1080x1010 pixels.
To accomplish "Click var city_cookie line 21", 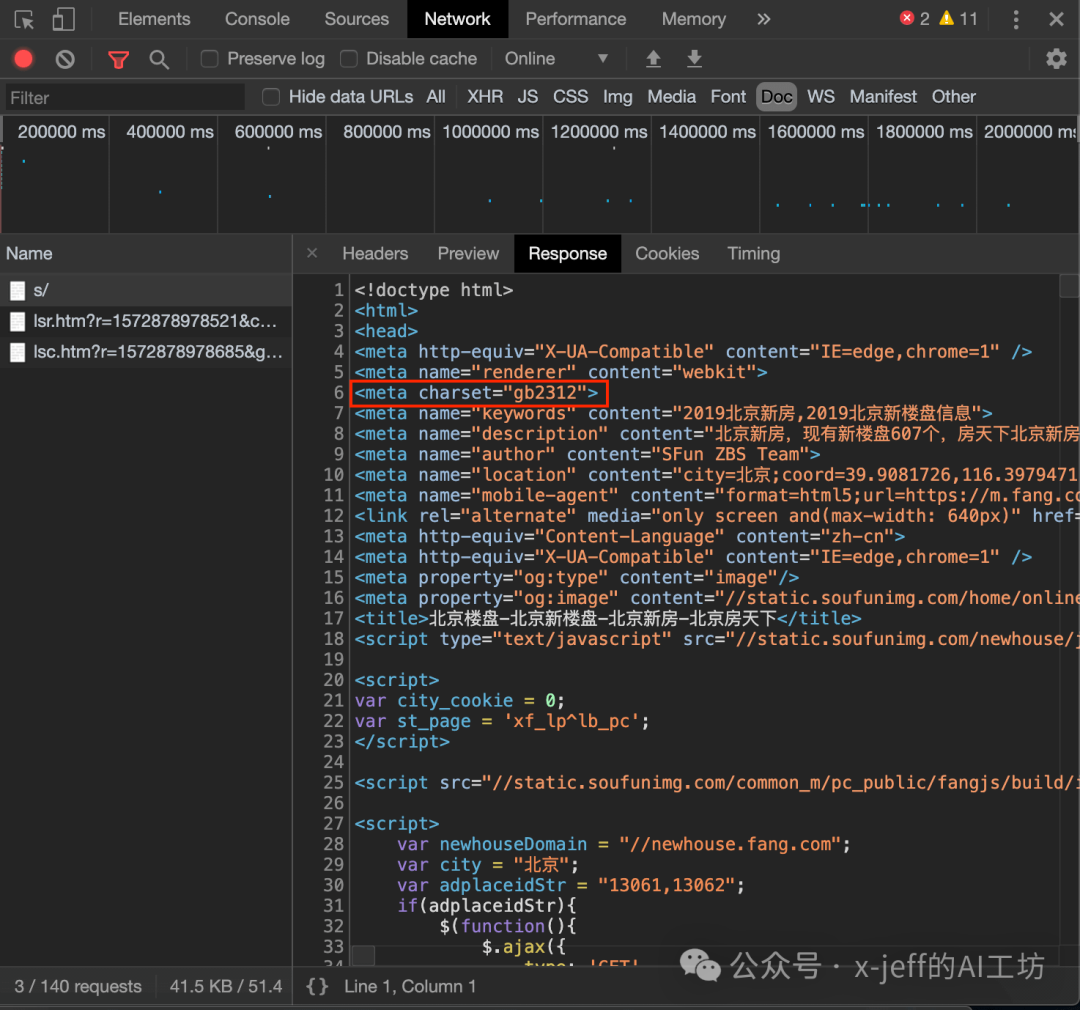I will coord(459,701).
